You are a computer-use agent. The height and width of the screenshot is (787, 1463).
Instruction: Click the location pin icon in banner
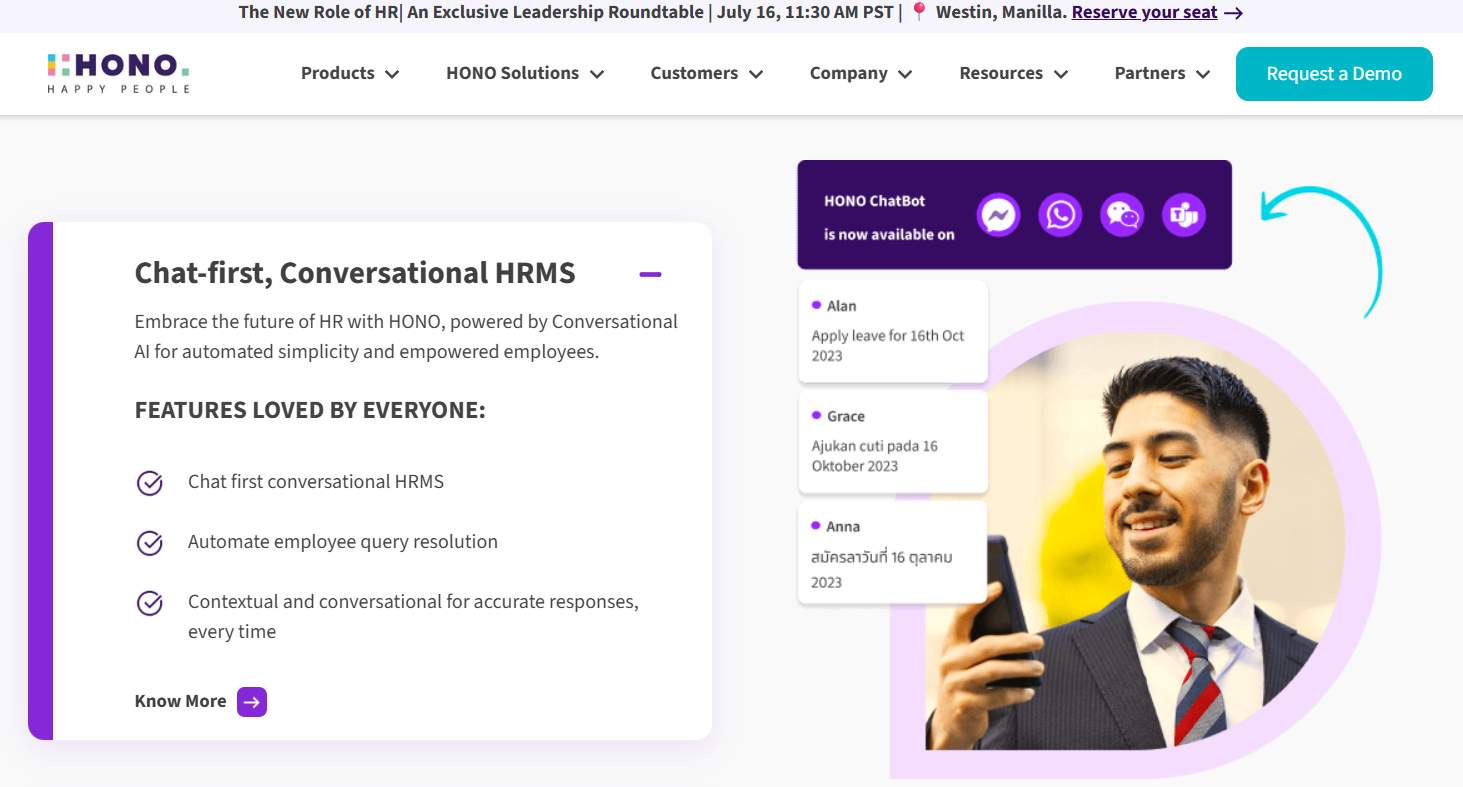(919, 12)
